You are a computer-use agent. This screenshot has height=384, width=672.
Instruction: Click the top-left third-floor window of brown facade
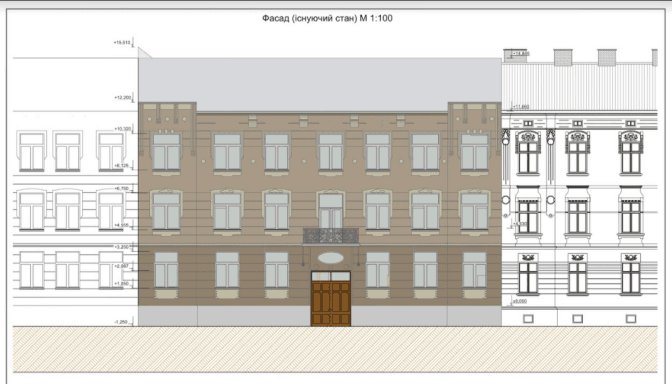pos(166,152)
